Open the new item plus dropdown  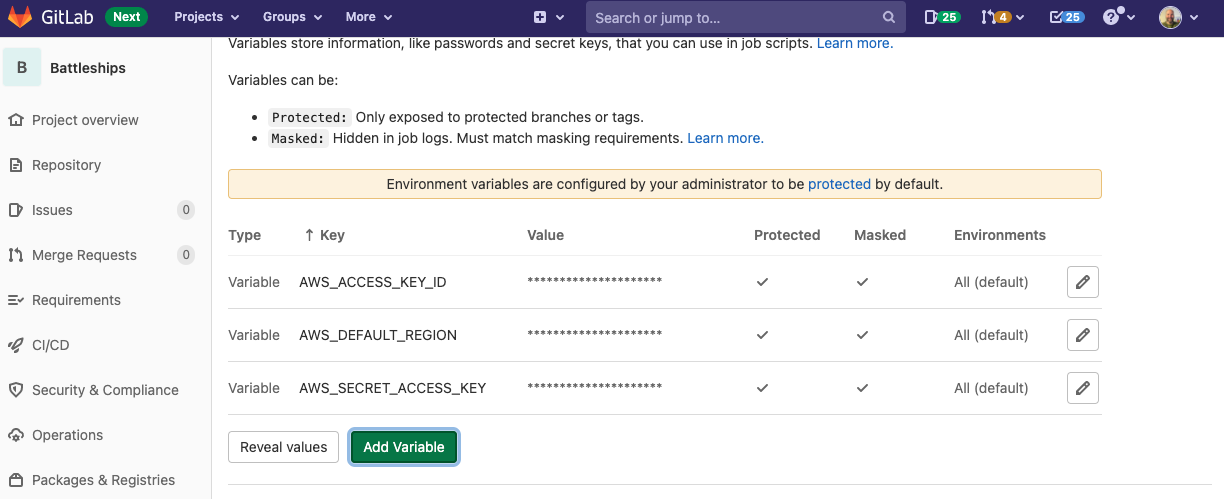pyautogui.click(x=549, y=17)
